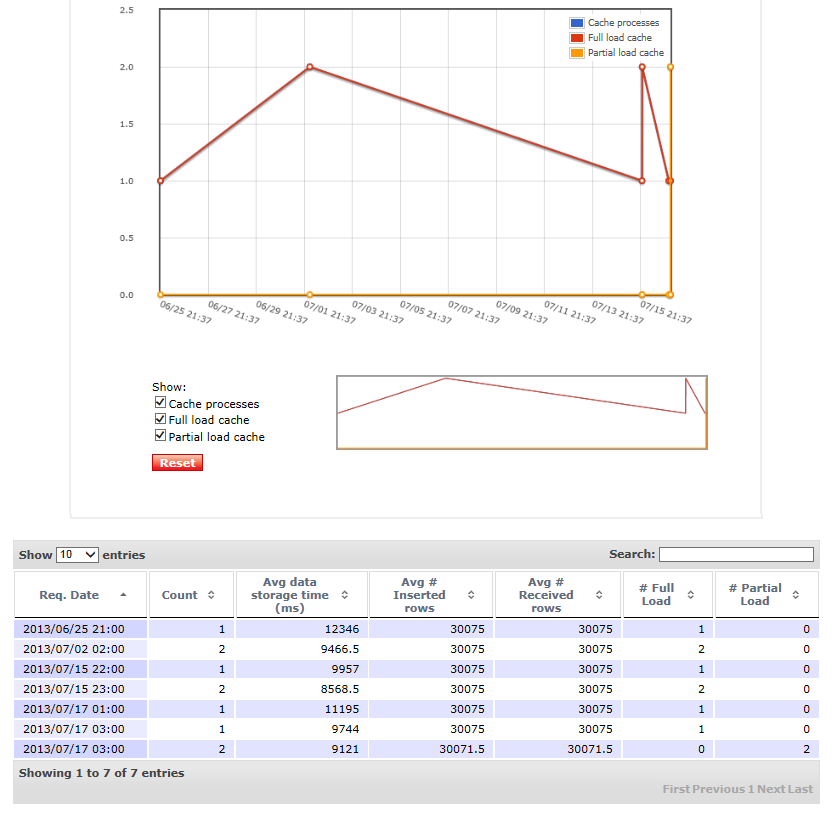Focus the Search input field
The image size is (838, 838).
736,554
